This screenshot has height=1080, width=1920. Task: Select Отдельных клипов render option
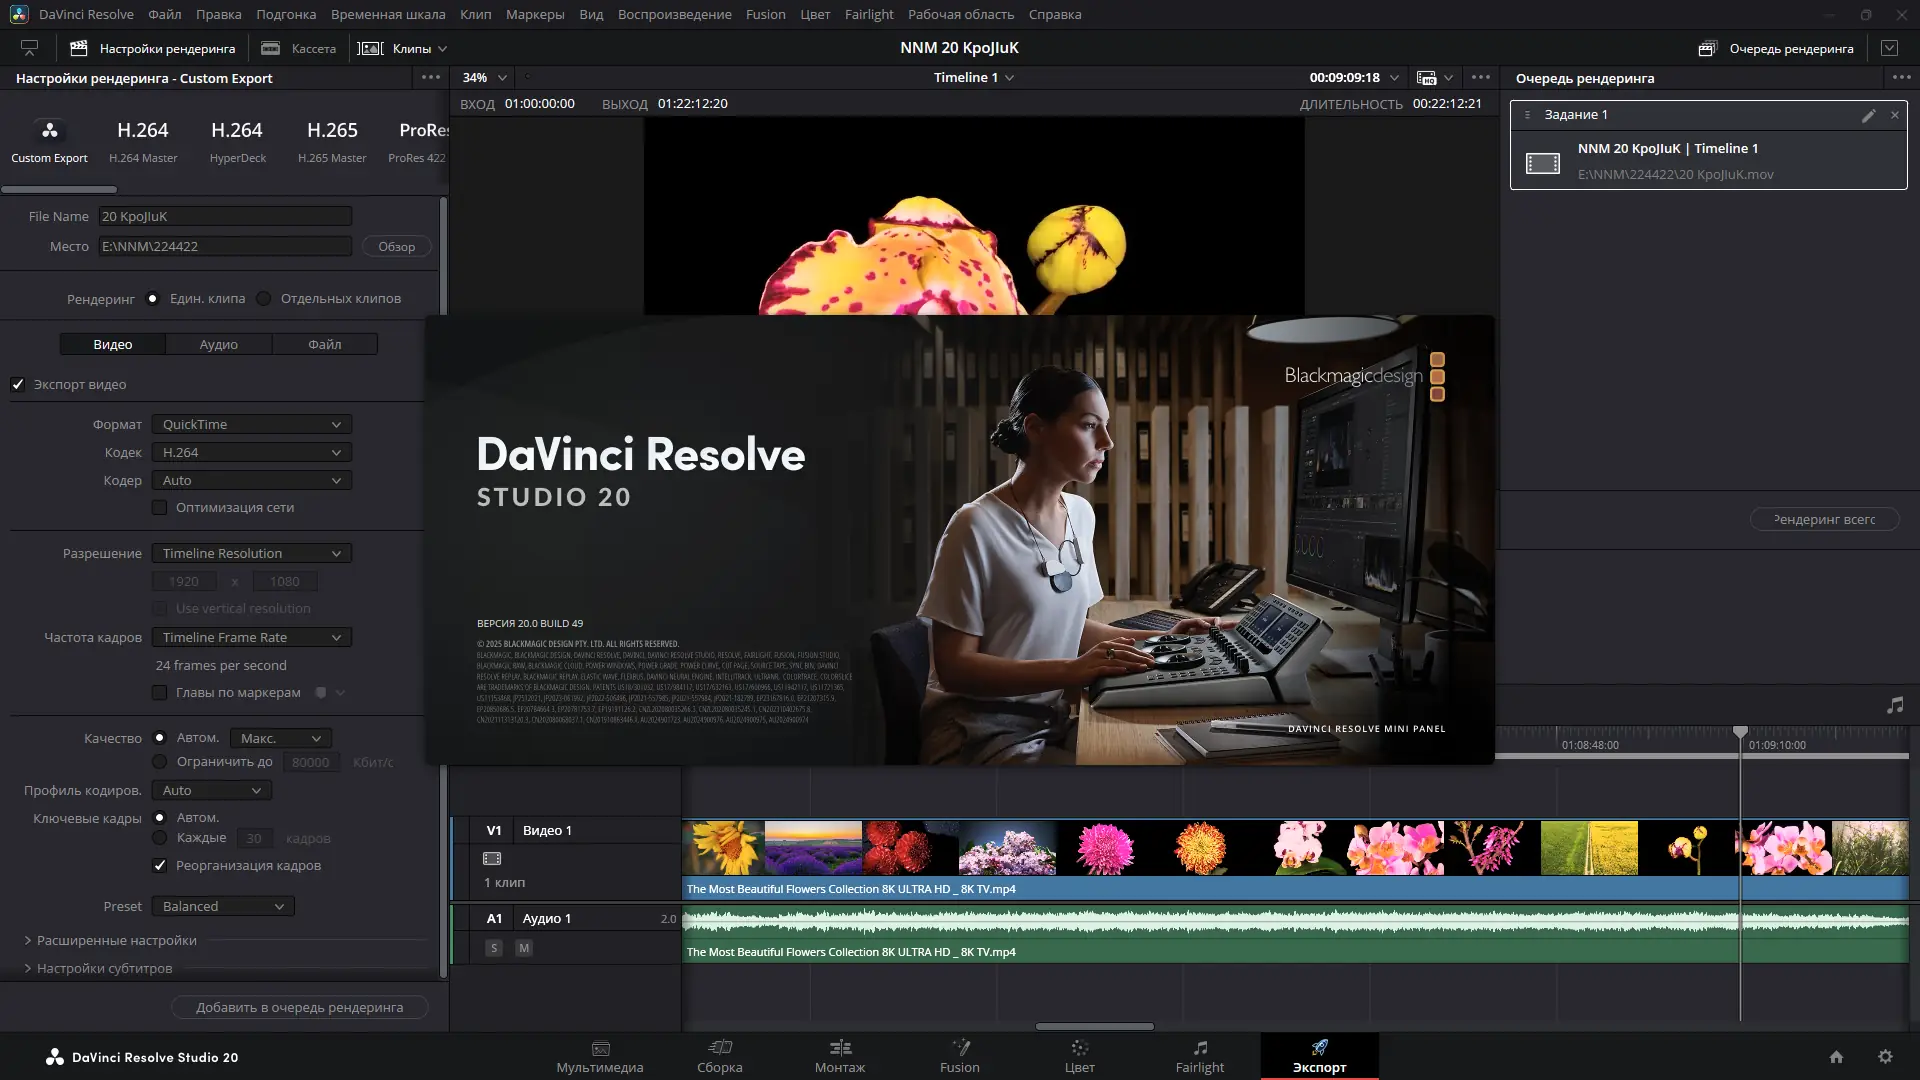tap(264, 299)
